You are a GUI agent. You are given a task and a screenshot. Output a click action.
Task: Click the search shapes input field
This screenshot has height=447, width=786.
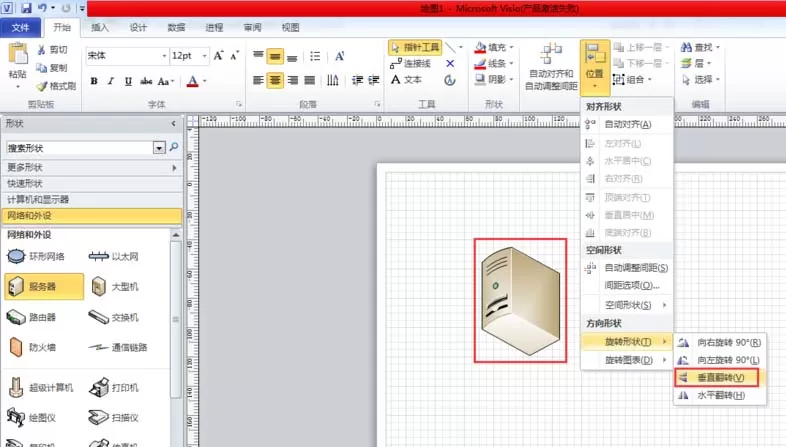click(x=79, y=148)
